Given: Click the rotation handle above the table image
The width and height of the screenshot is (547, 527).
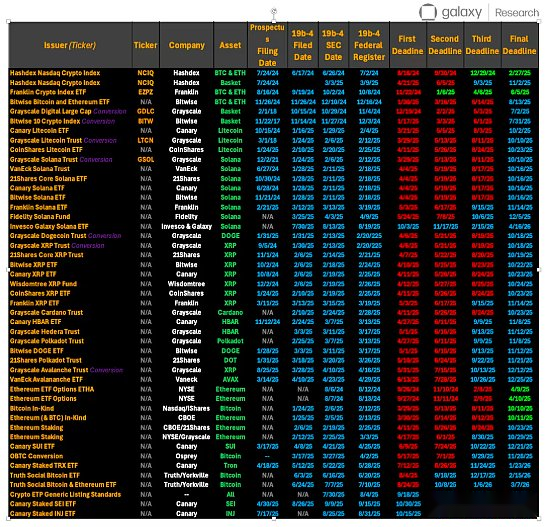Looking at the screenshot, I should (274, 12).
